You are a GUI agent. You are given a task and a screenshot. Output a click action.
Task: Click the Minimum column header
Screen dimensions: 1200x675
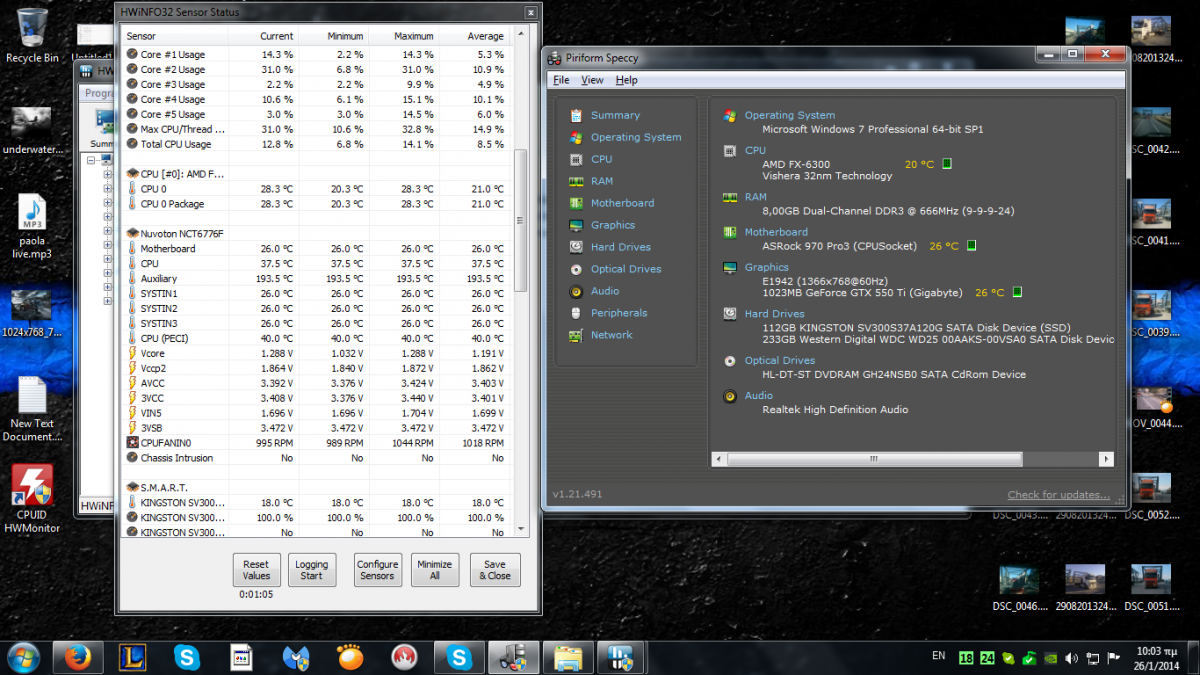[333, 36]
